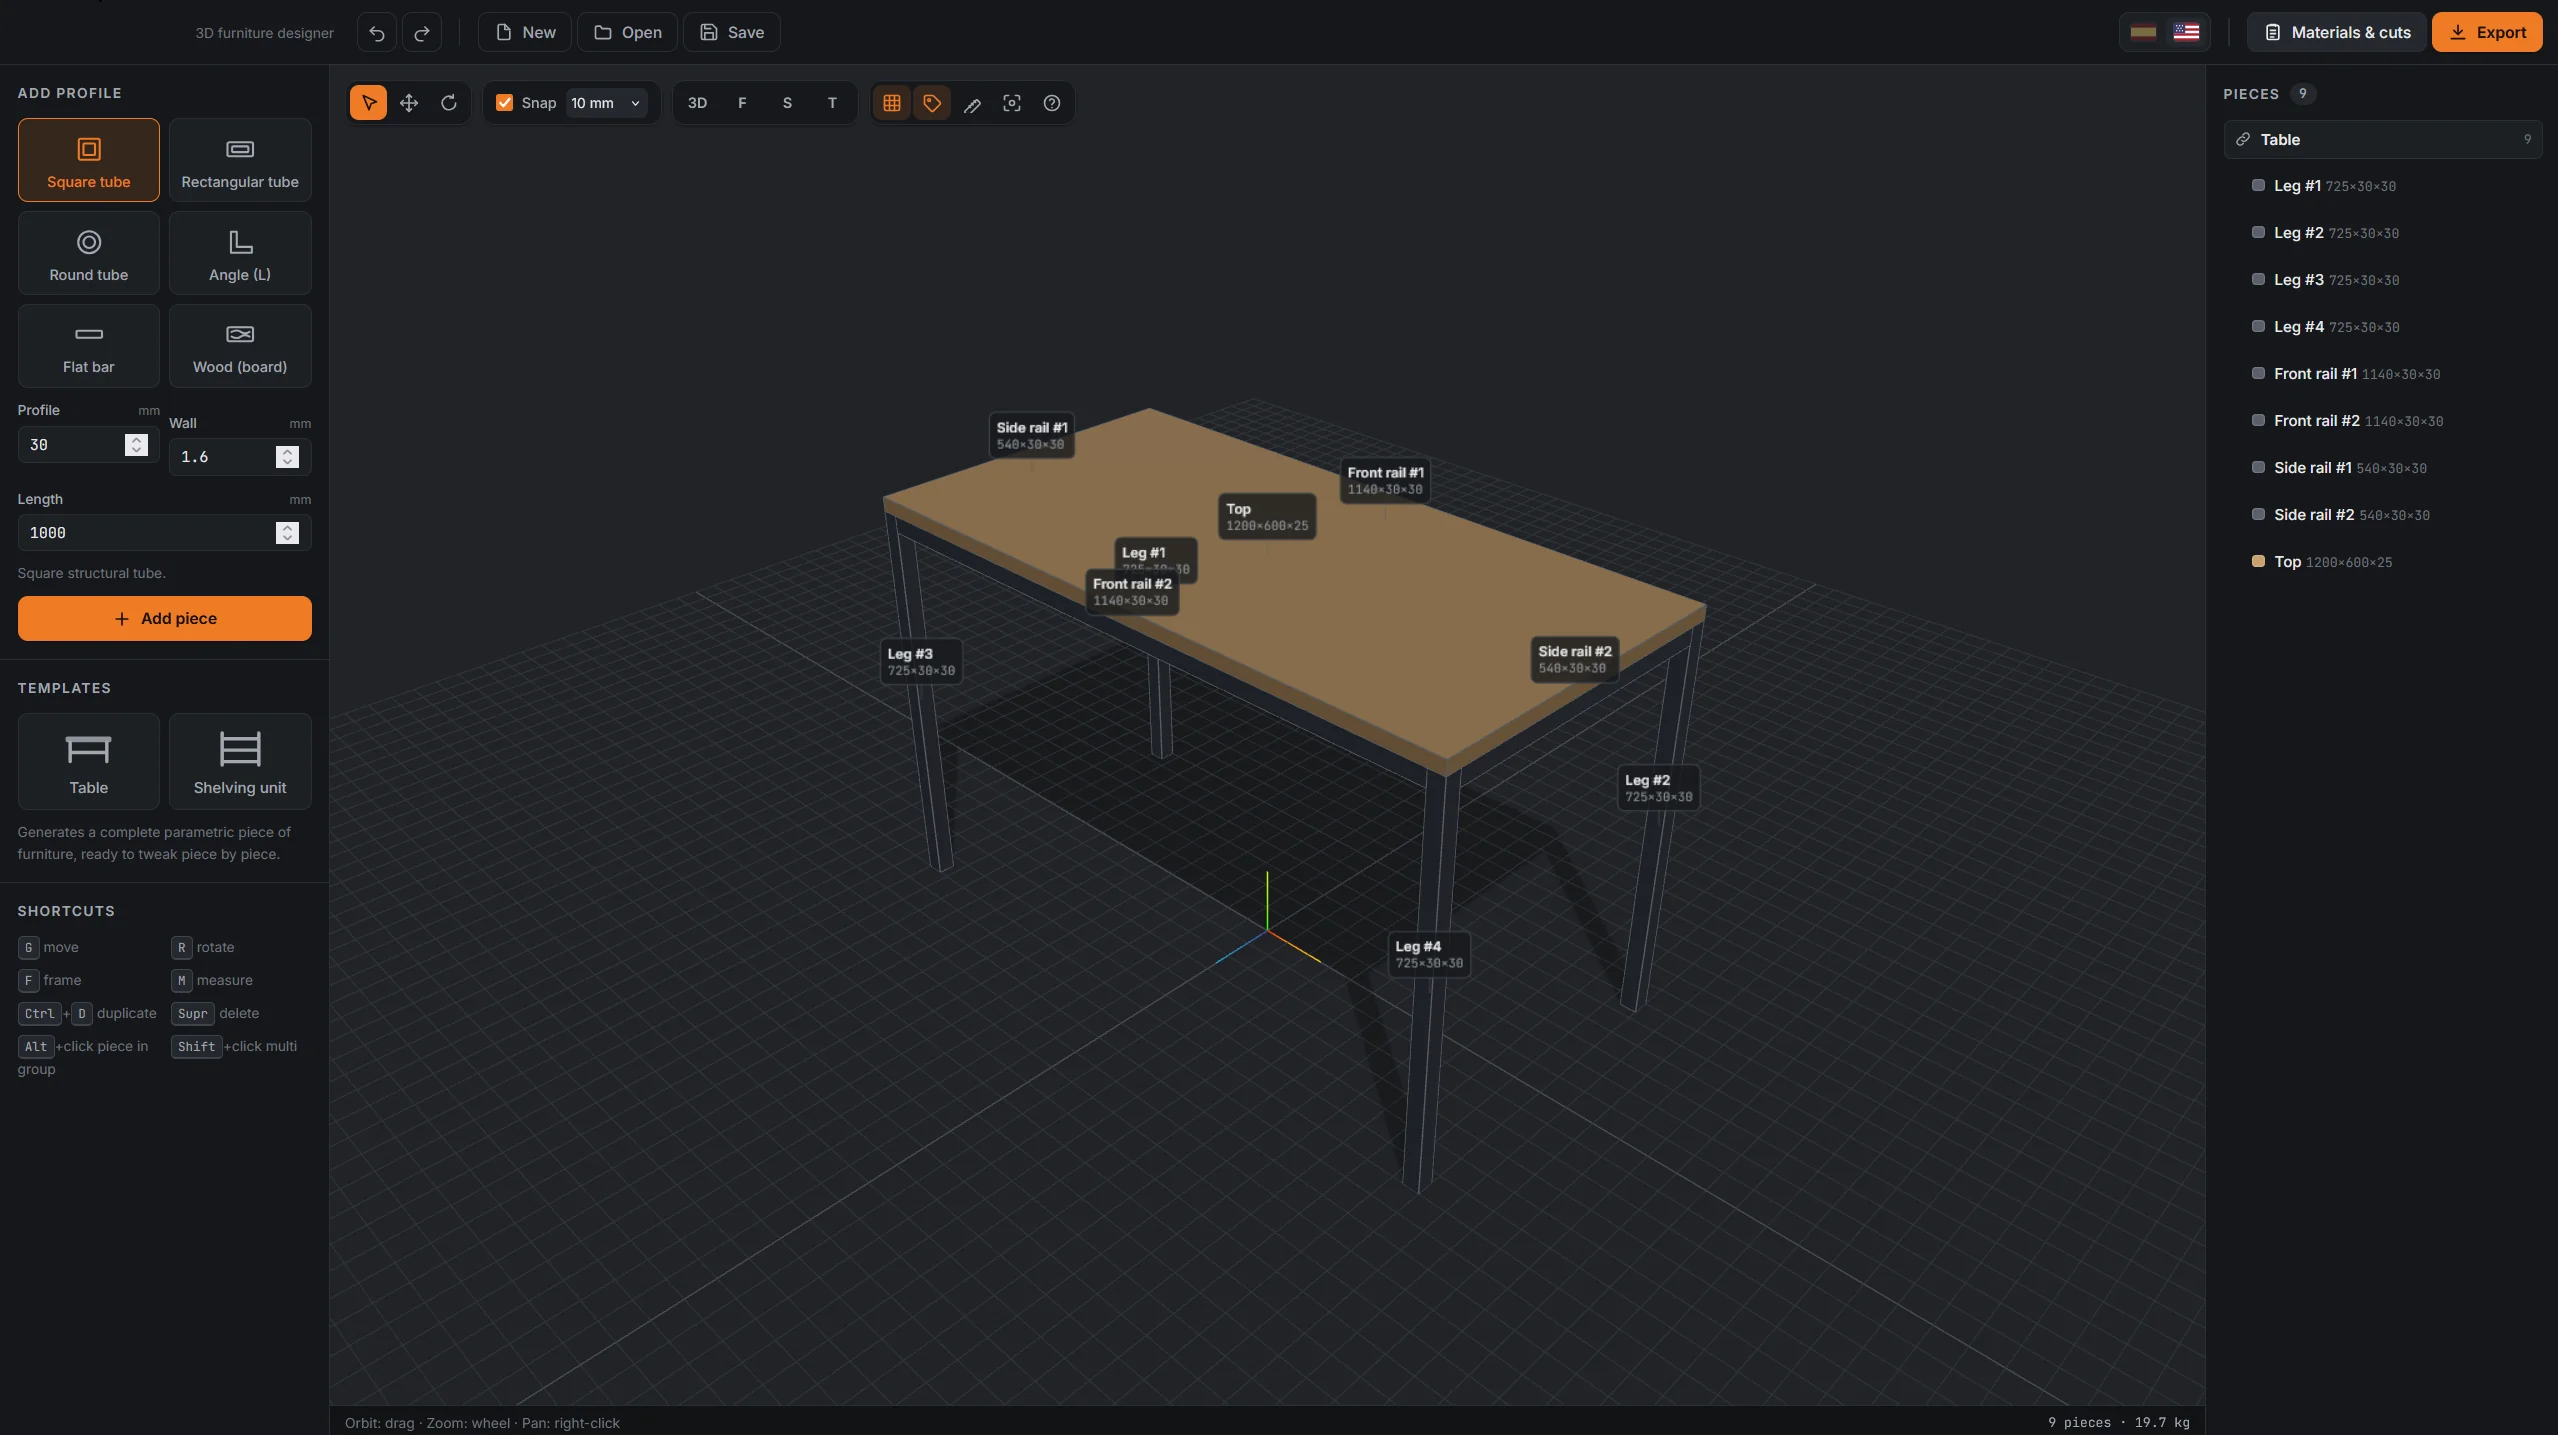Screen dimensions: 2558x1435
Task: Open the Snap 10 mm dropdown
Action: click(x=606, y=103)
